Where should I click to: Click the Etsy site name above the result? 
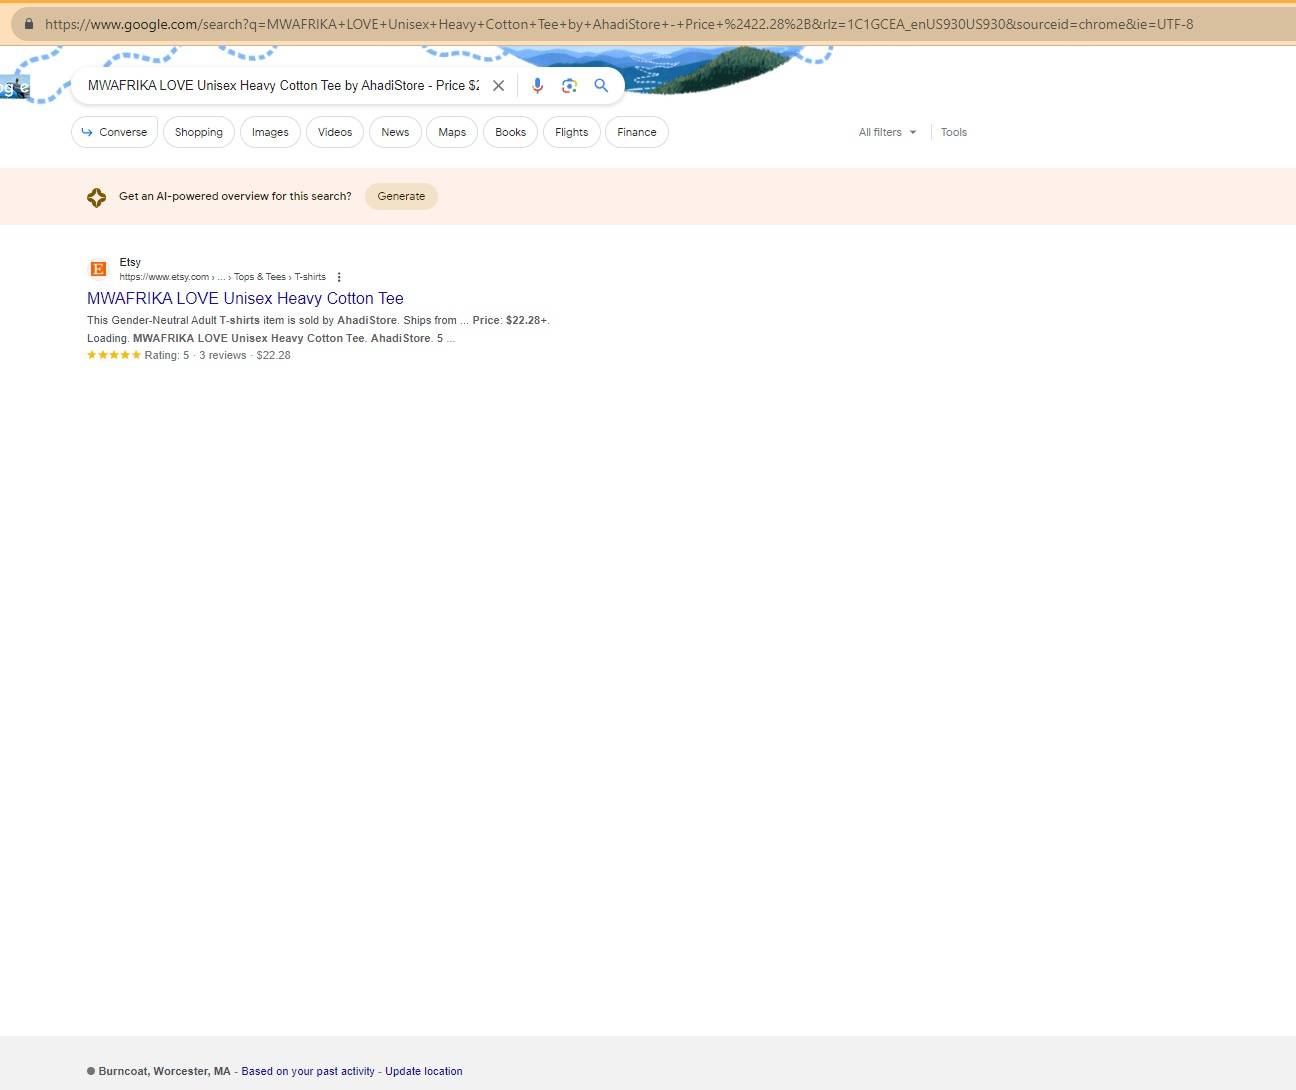(x=130, y=262)
